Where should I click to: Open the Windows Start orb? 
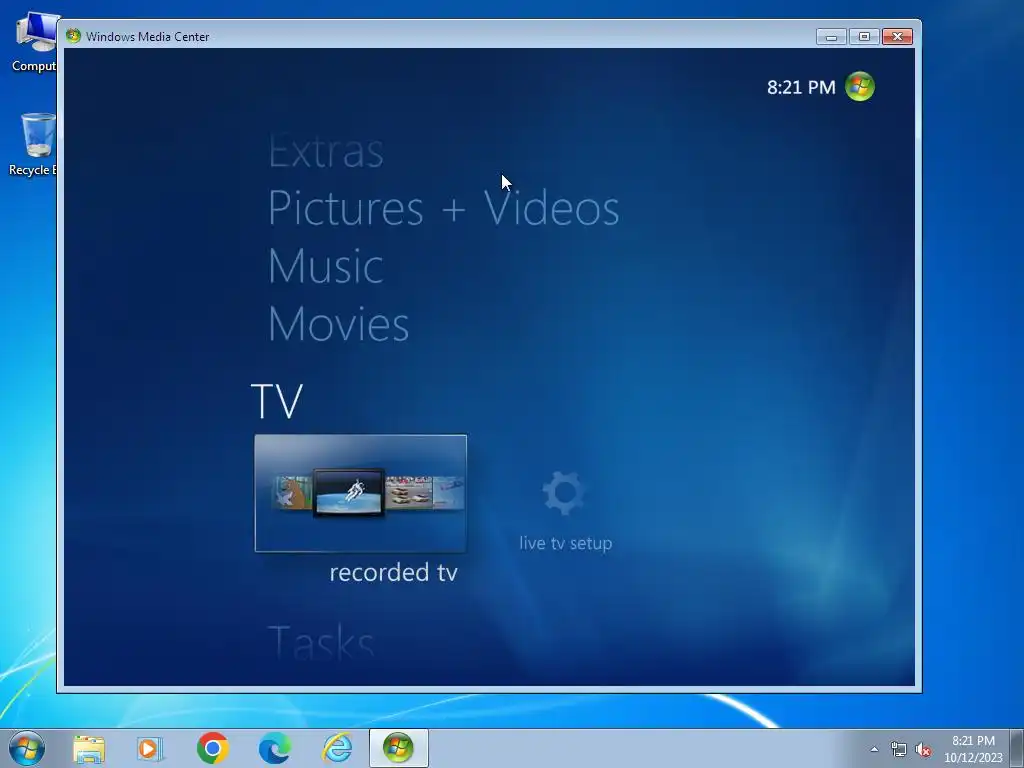(26, 748)
